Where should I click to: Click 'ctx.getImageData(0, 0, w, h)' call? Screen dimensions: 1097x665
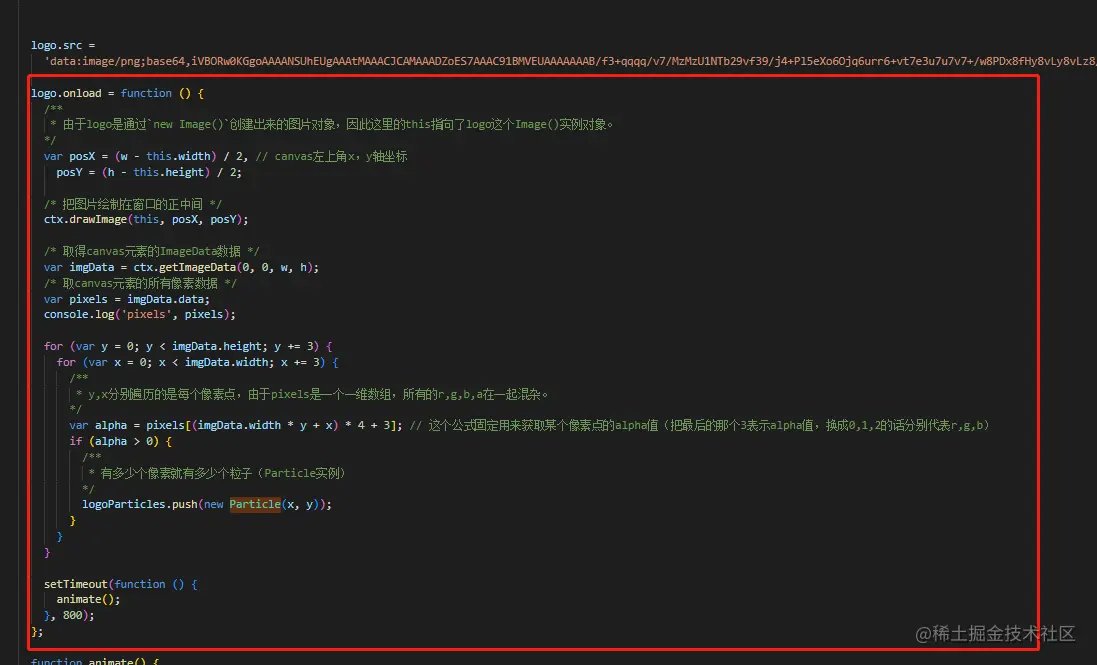224,267
